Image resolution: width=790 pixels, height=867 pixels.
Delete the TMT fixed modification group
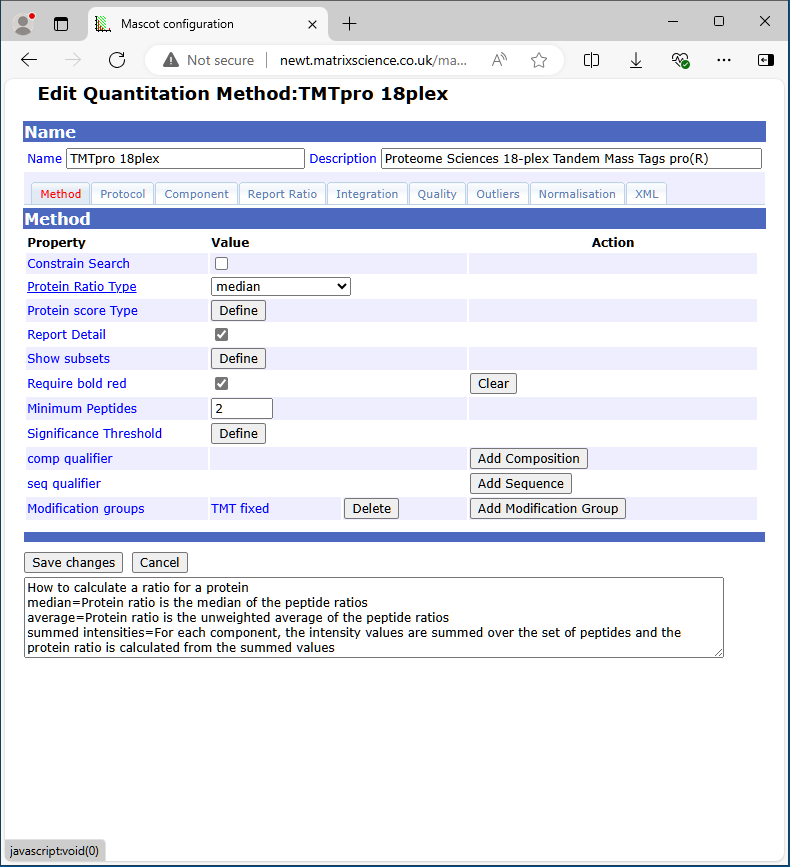point(372,509)
